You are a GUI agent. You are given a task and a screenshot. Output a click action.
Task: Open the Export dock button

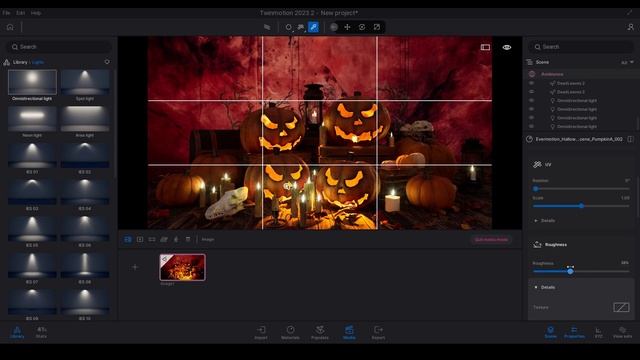[378, 332]
